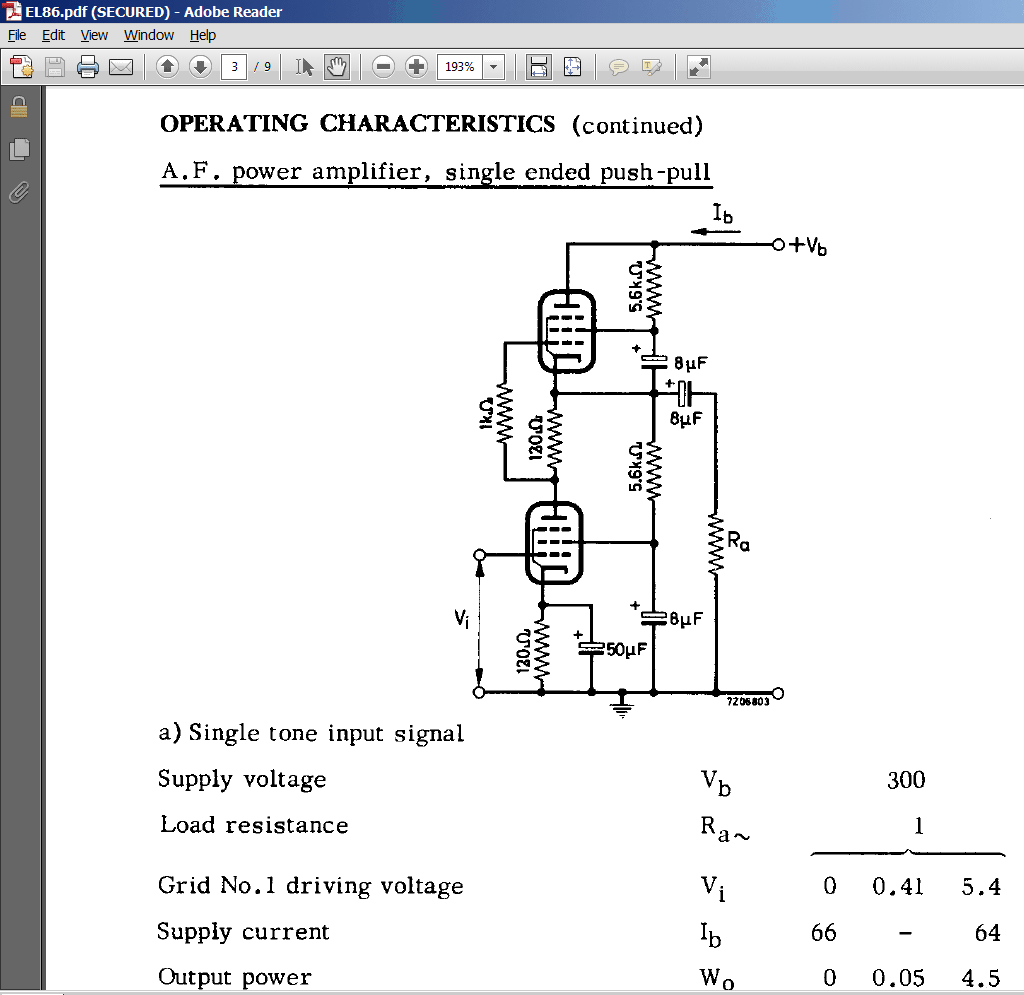Click the fit one full page icon
Screen dimensions: 1024x995
coord(572,67)
